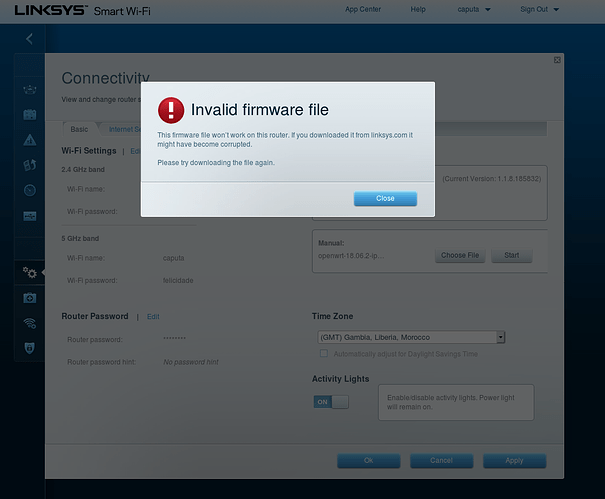Enable automatic Daylight Savings Time adjustment
Screen dimensions: 605x499
point(324,354)
